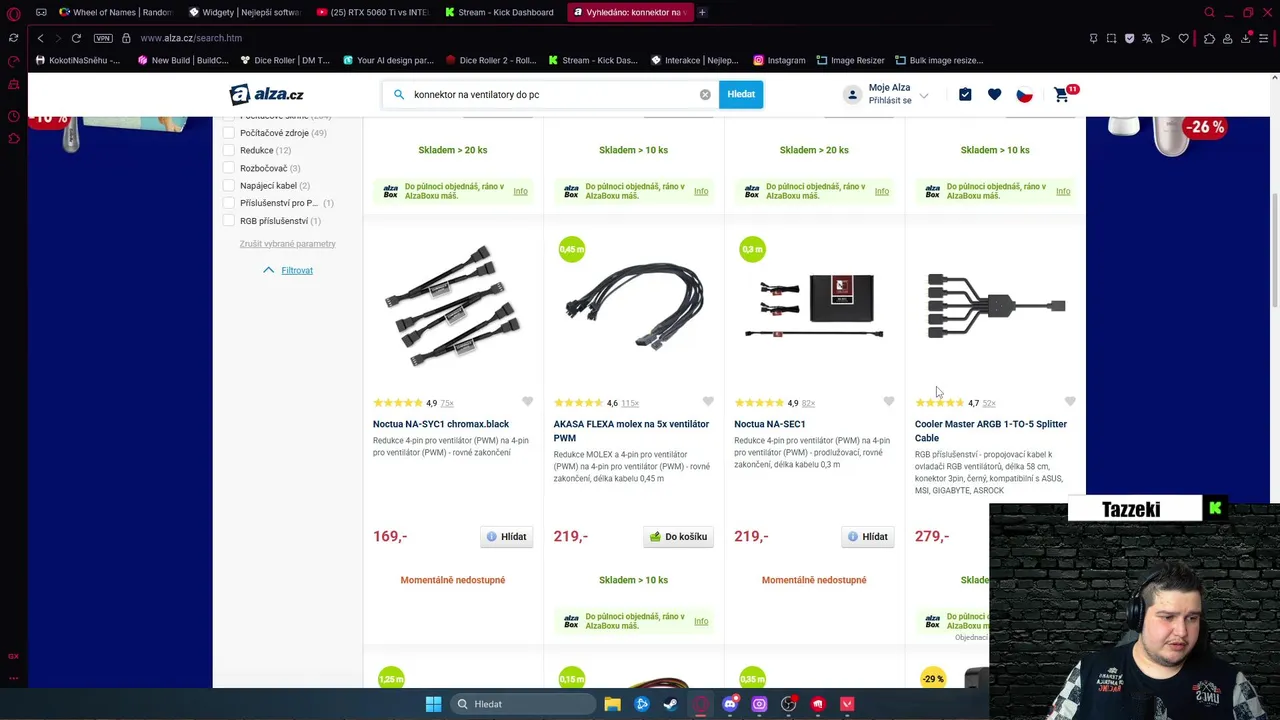Viewport: 1280px width, 720px height.
Task: Switch to the Wheel of Names tab
Action: tap(115, 12)
